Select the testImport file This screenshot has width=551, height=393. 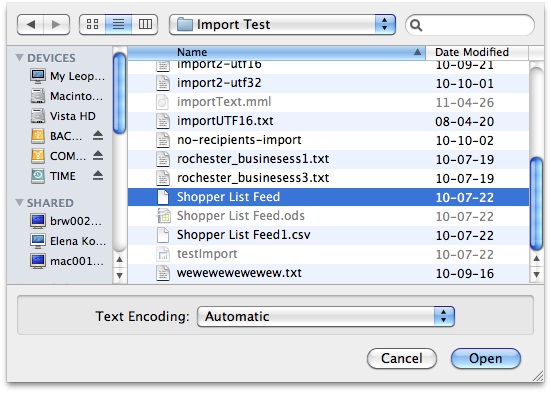328,254
